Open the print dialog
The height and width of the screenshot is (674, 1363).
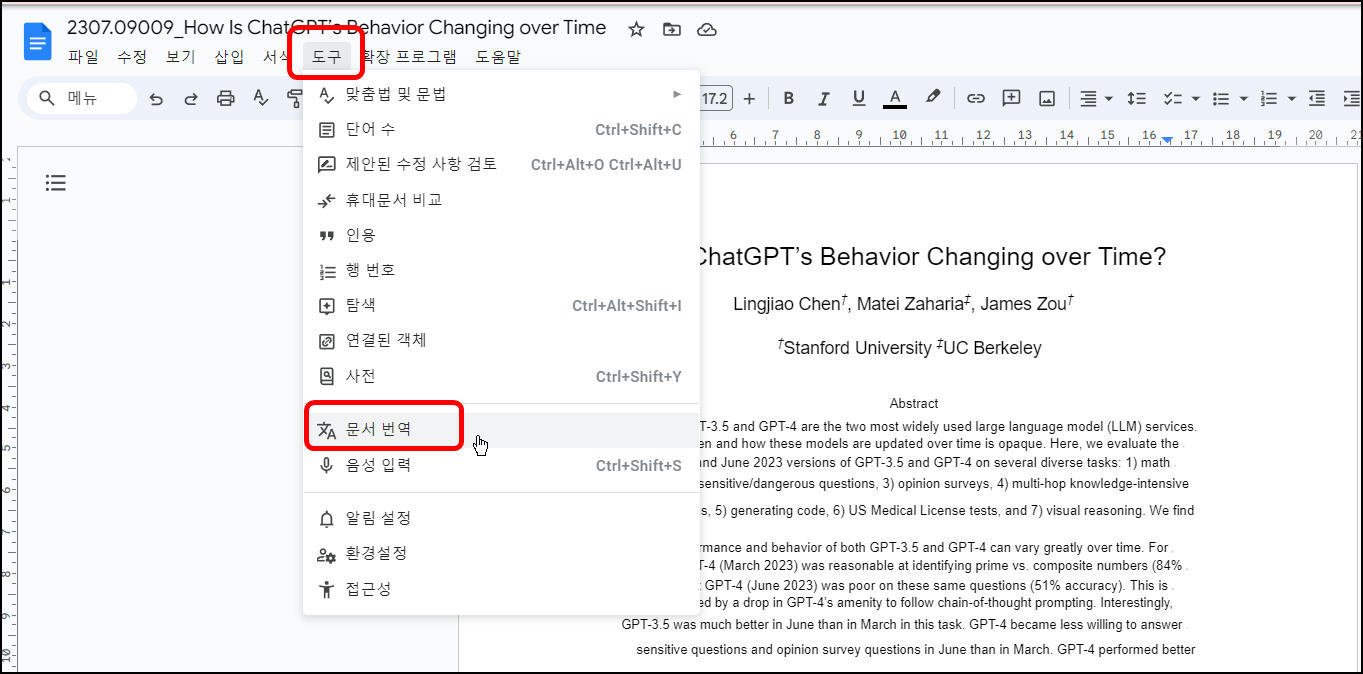(x=225, y=97)
